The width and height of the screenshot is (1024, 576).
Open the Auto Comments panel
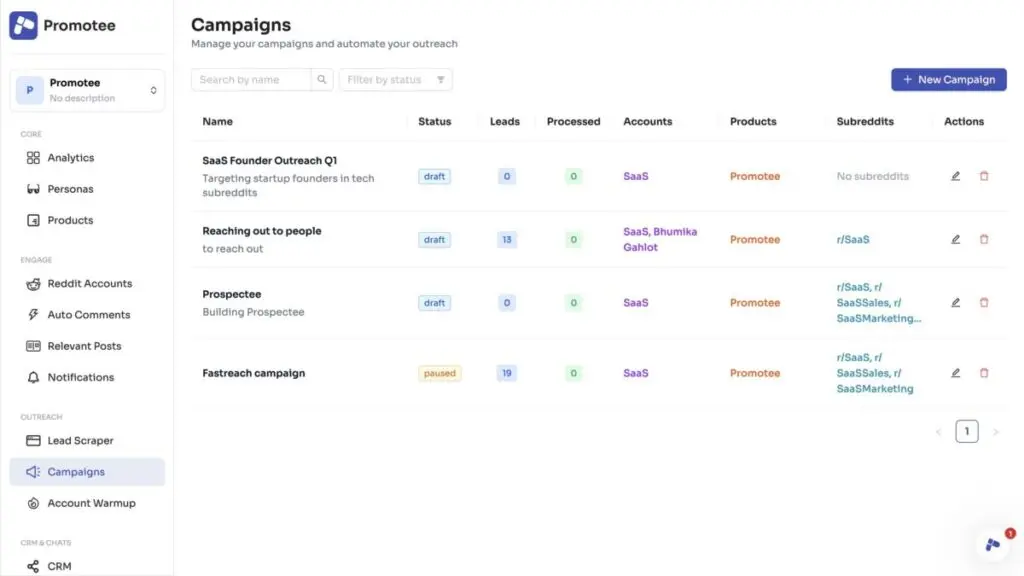tap(89, 314)
